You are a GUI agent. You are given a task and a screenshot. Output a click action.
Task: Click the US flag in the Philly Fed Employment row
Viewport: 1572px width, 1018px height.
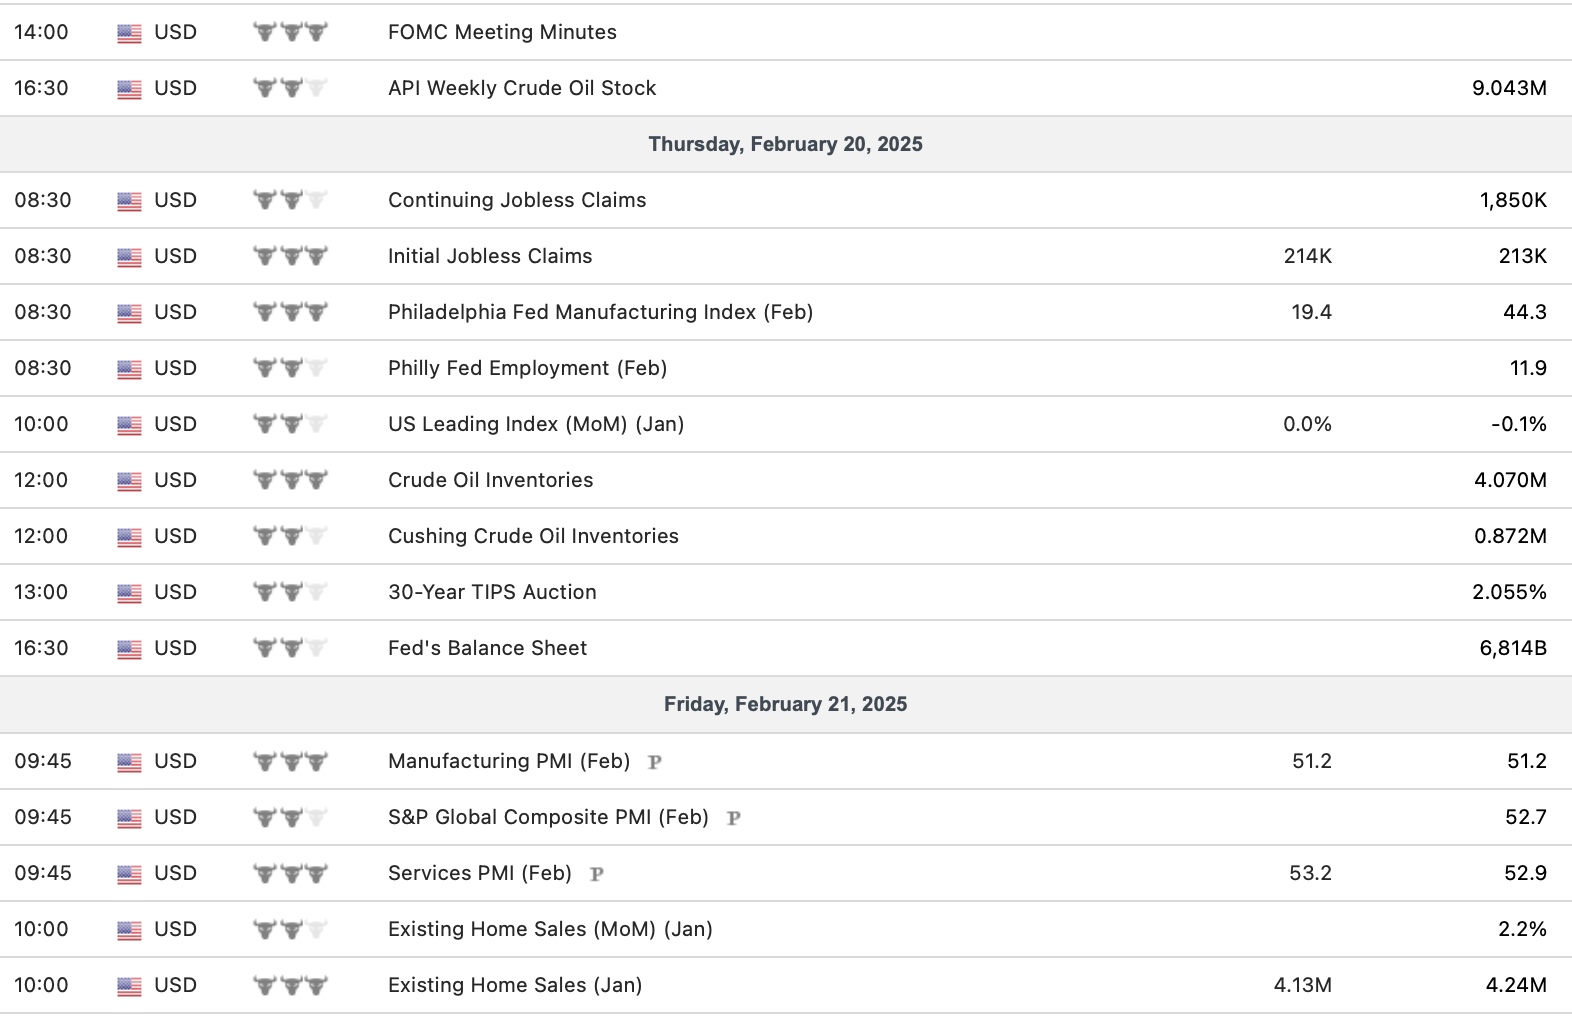pos(129,369)
